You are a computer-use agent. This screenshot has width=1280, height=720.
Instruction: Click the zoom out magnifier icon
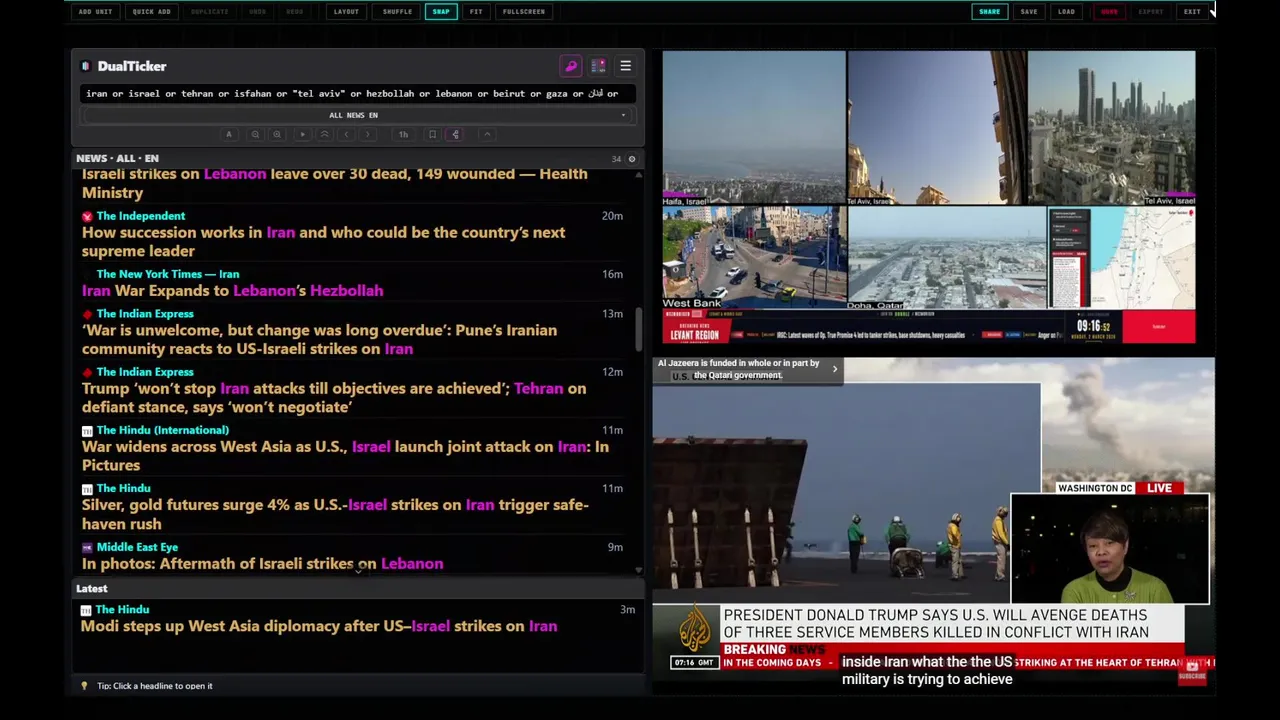[255, 134]
